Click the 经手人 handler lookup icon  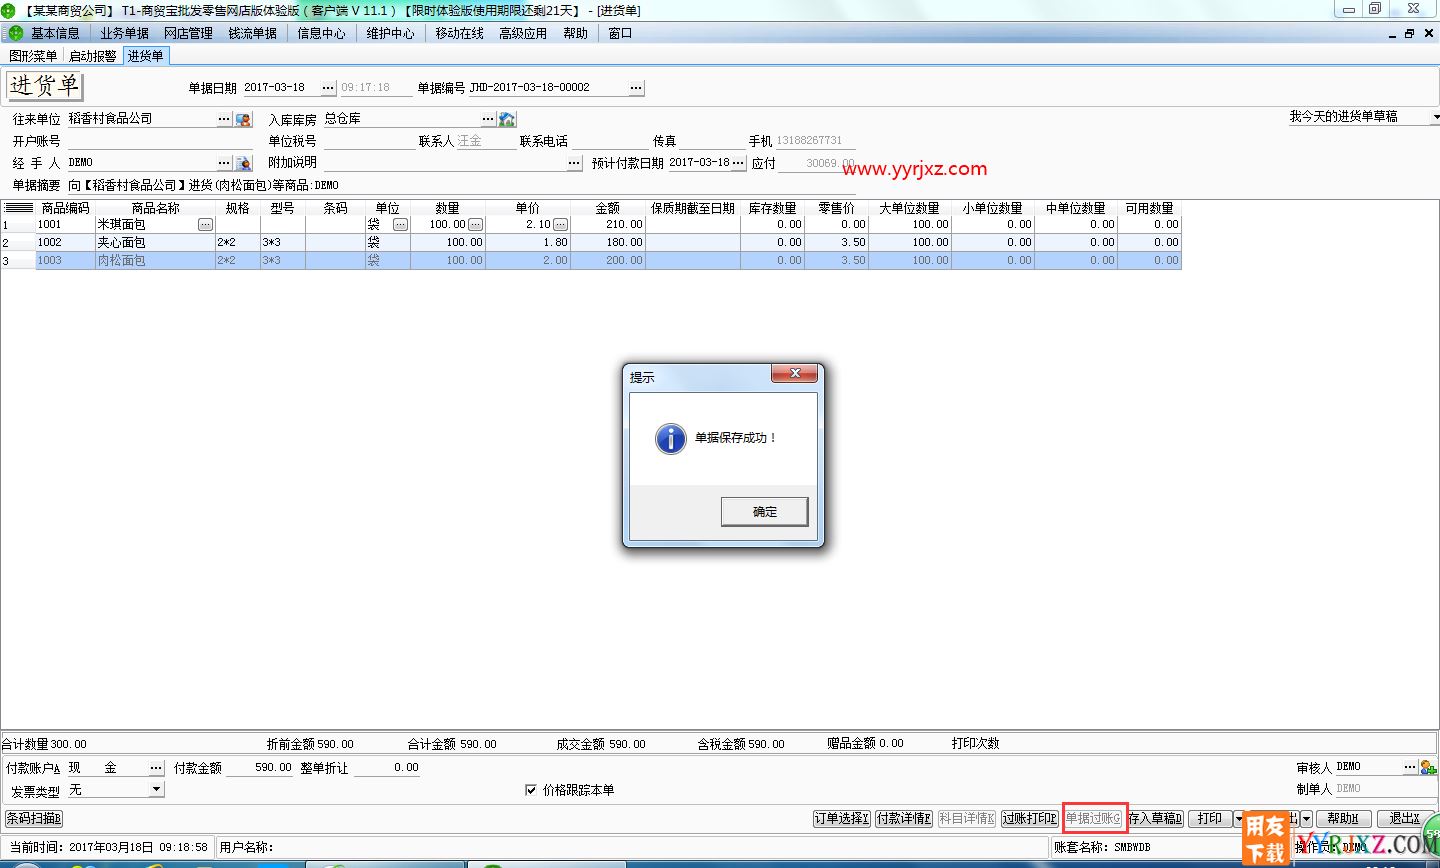tap(243, 163)
